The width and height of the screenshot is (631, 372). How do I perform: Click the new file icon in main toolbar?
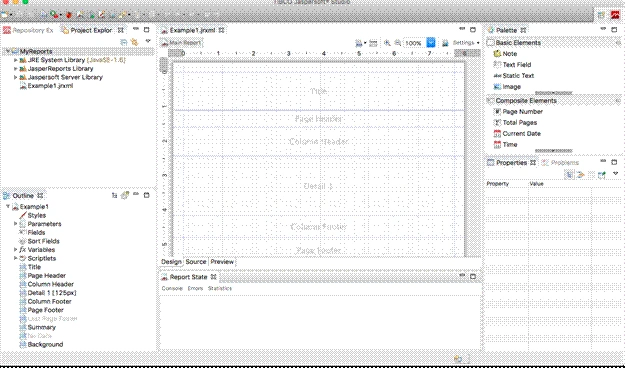[5, 15]
